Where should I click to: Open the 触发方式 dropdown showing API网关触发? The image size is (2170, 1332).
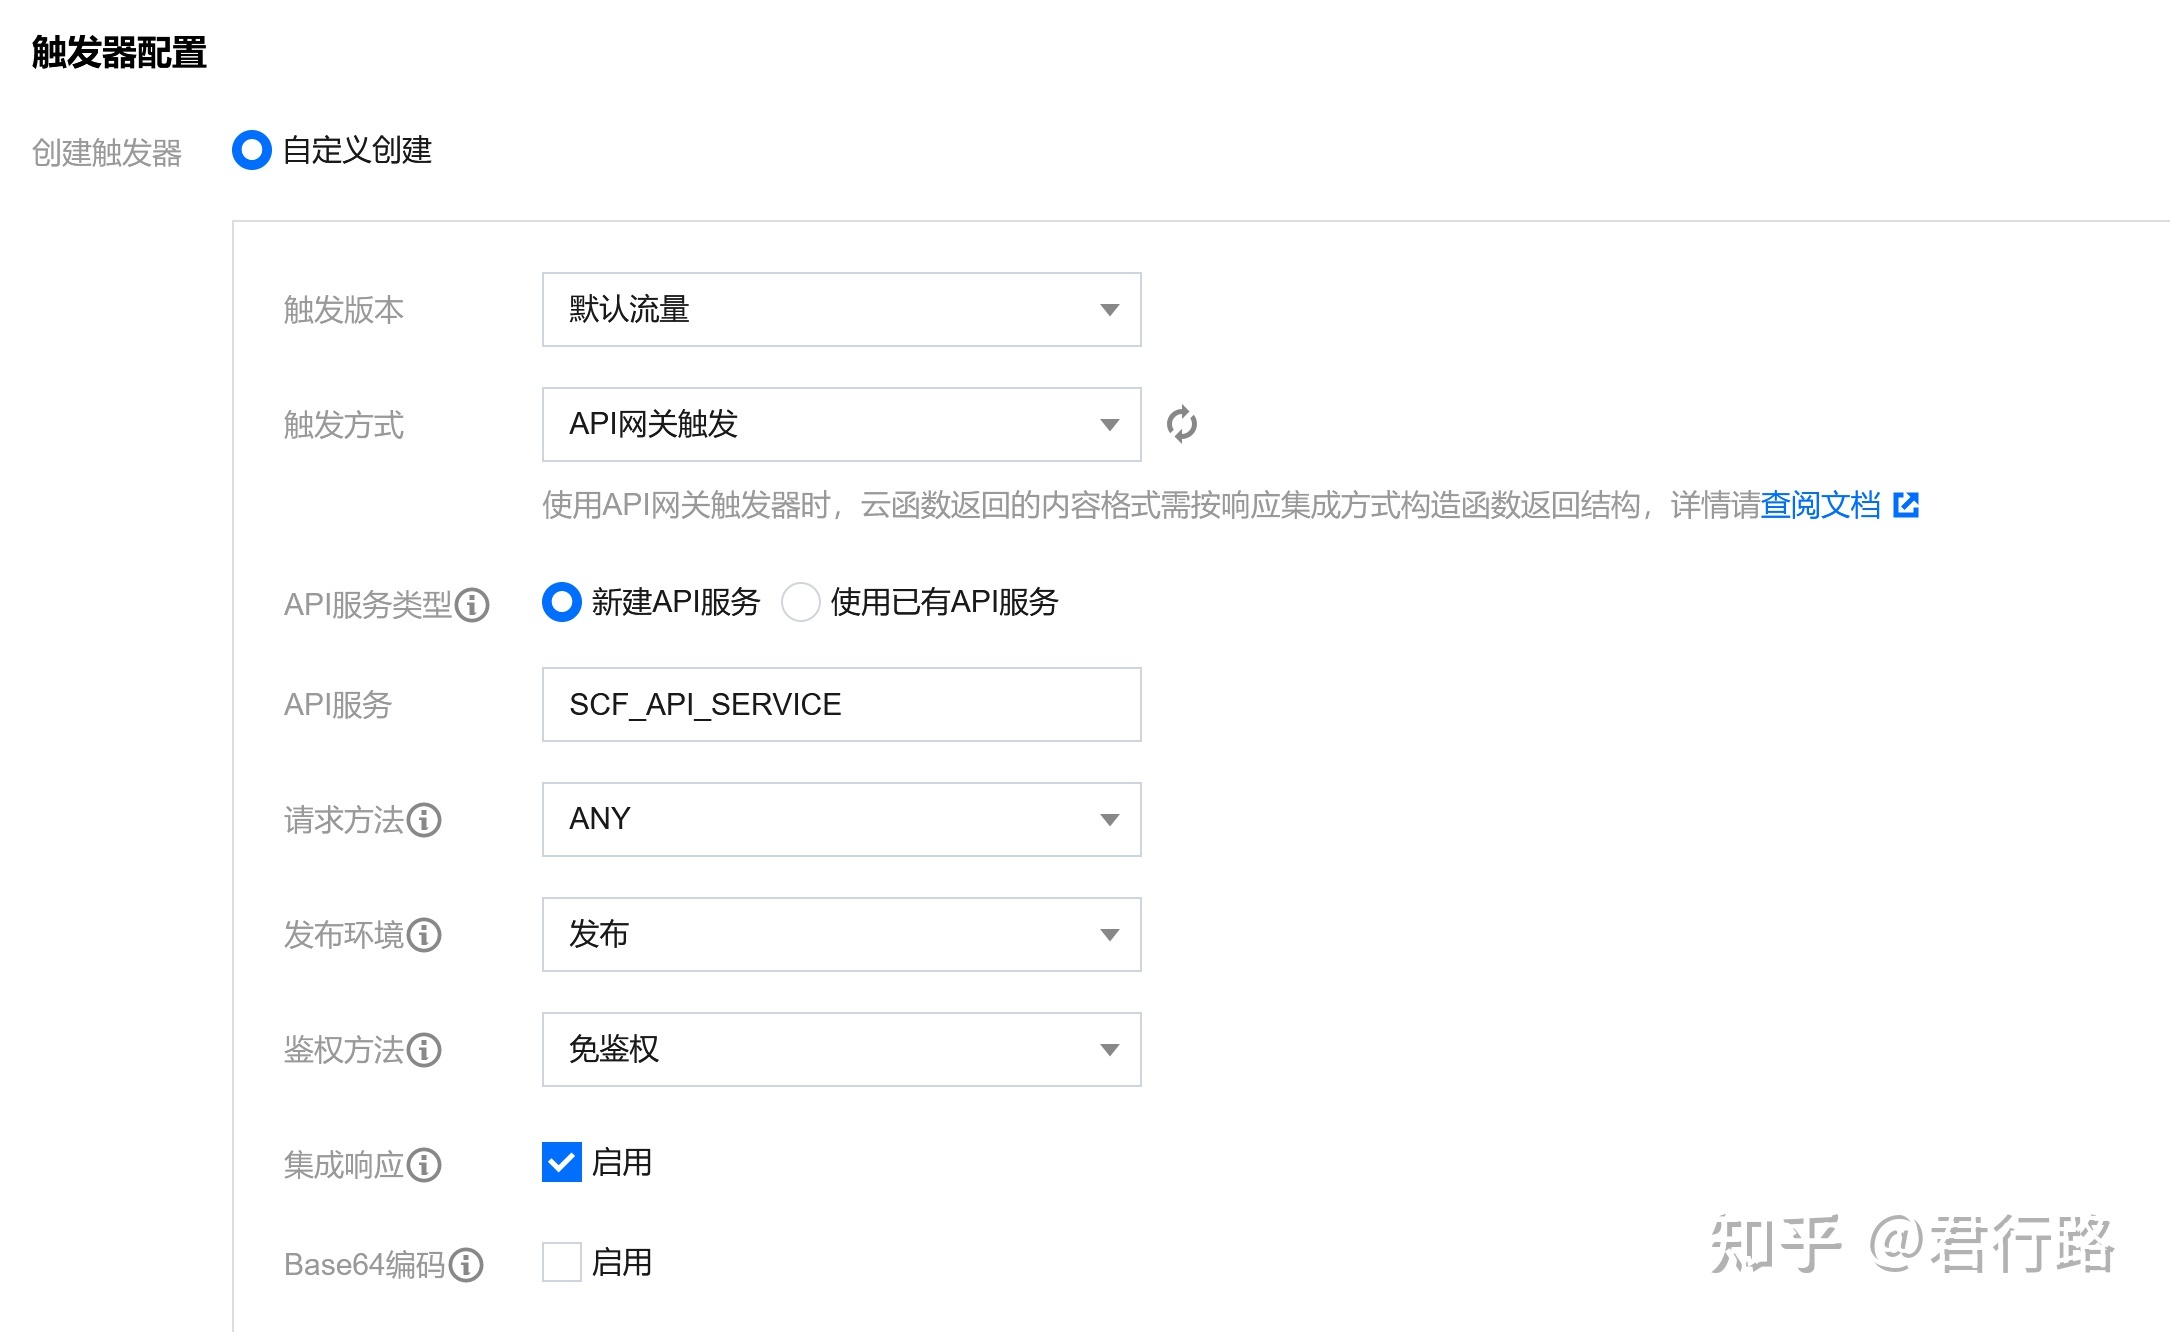click(x=841, y=425)
